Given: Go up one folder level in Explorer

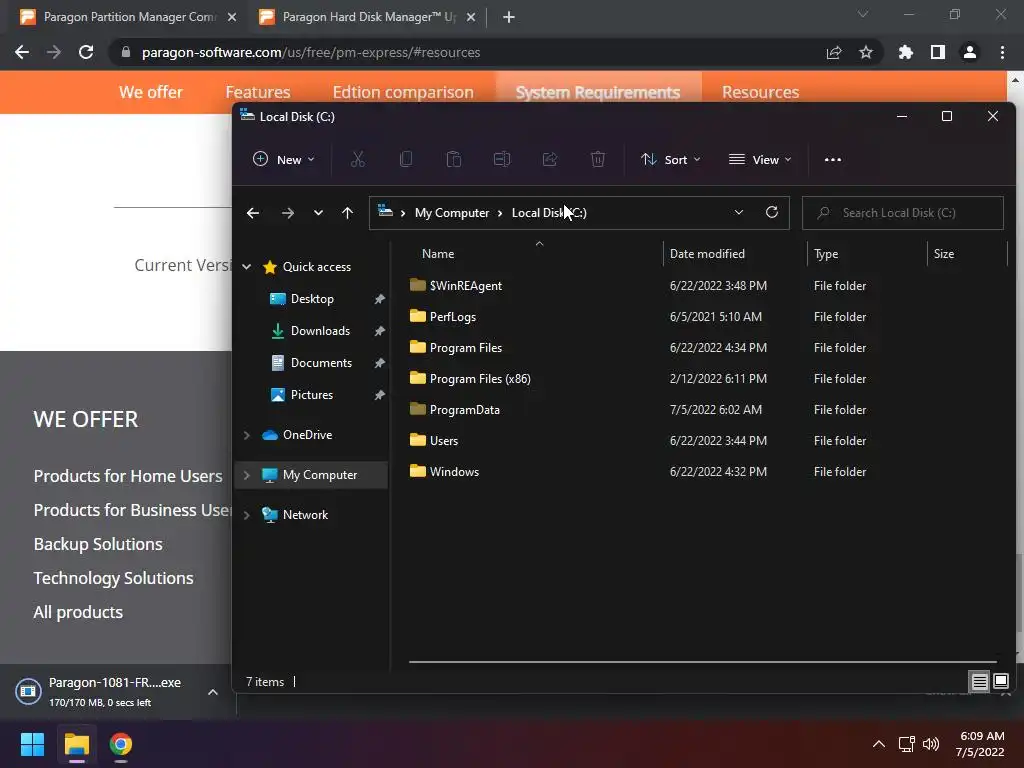Looking at the screenshot, I should click(347, 213).
